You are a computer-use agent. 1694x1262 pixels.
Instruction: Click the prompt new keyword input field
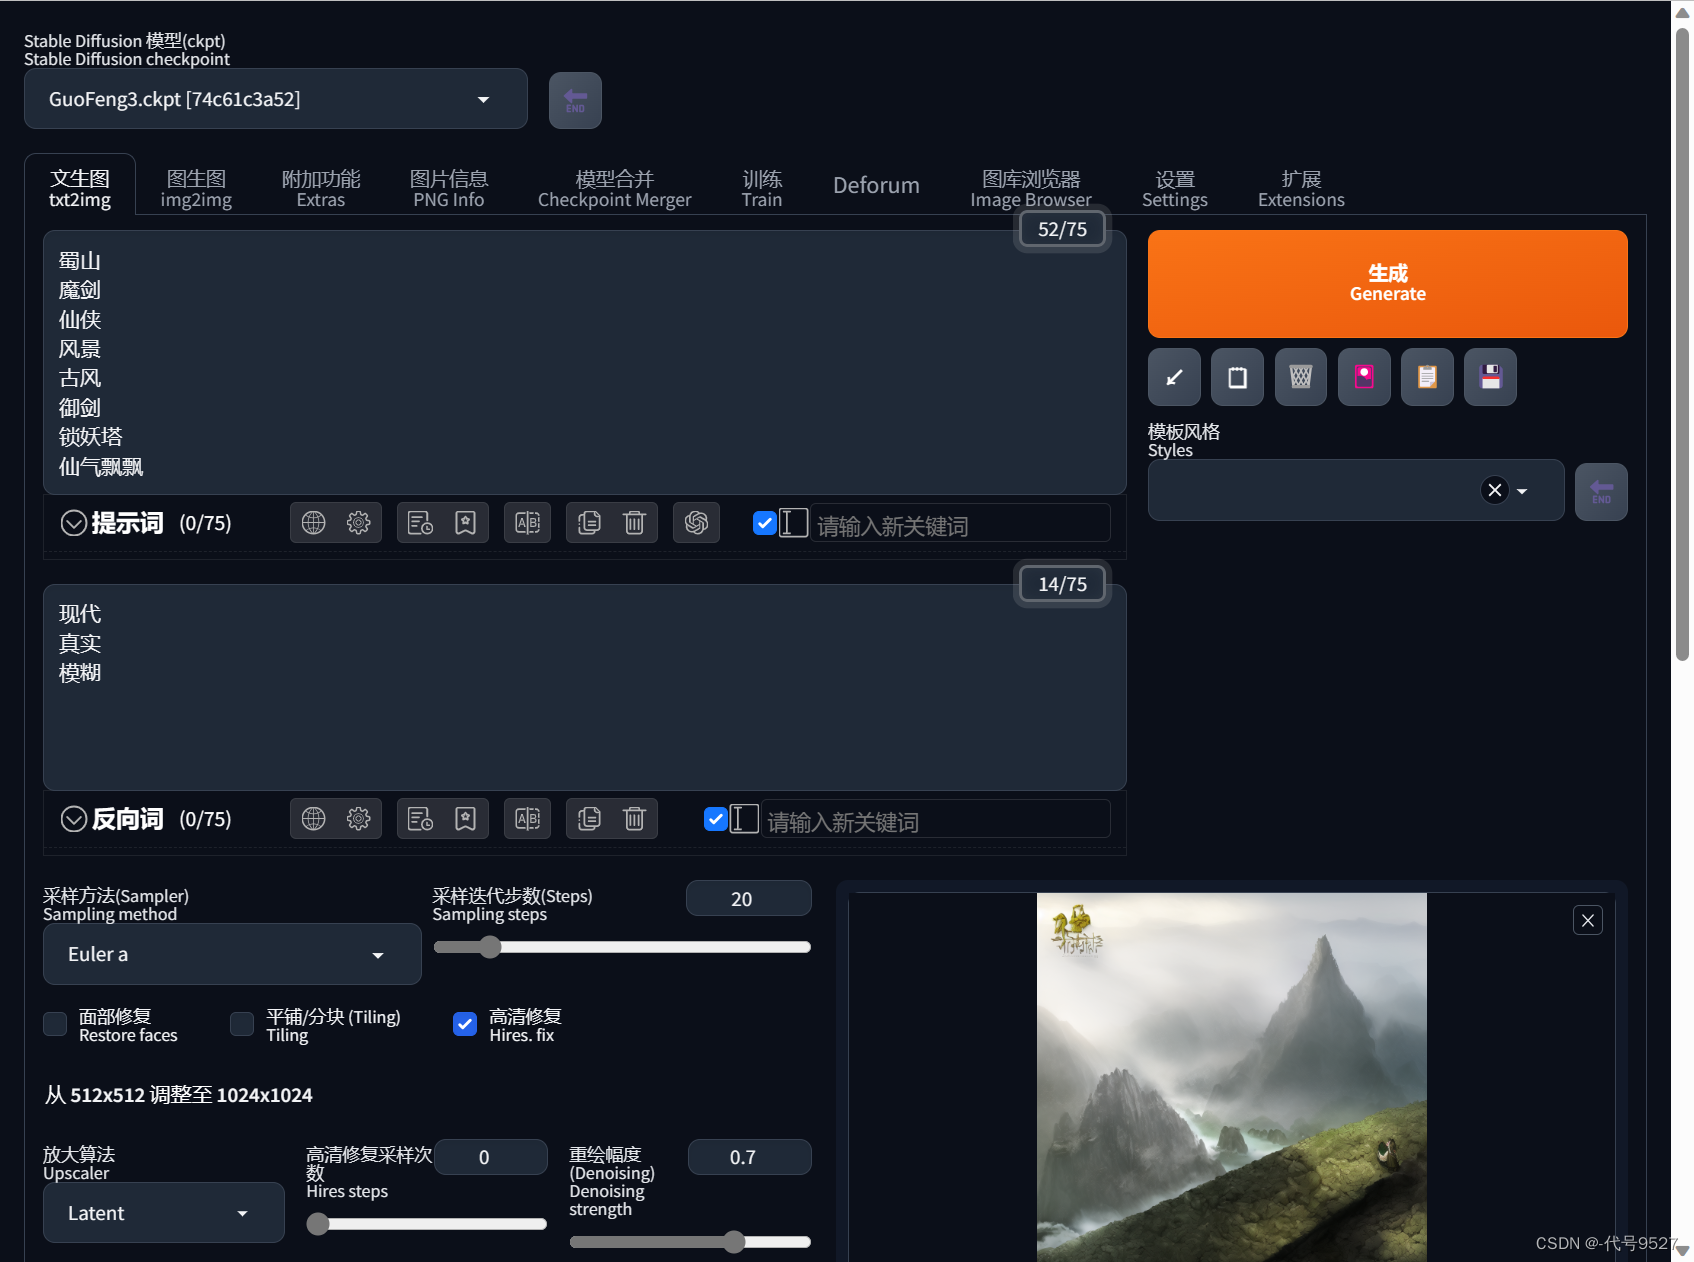[960, 524]
